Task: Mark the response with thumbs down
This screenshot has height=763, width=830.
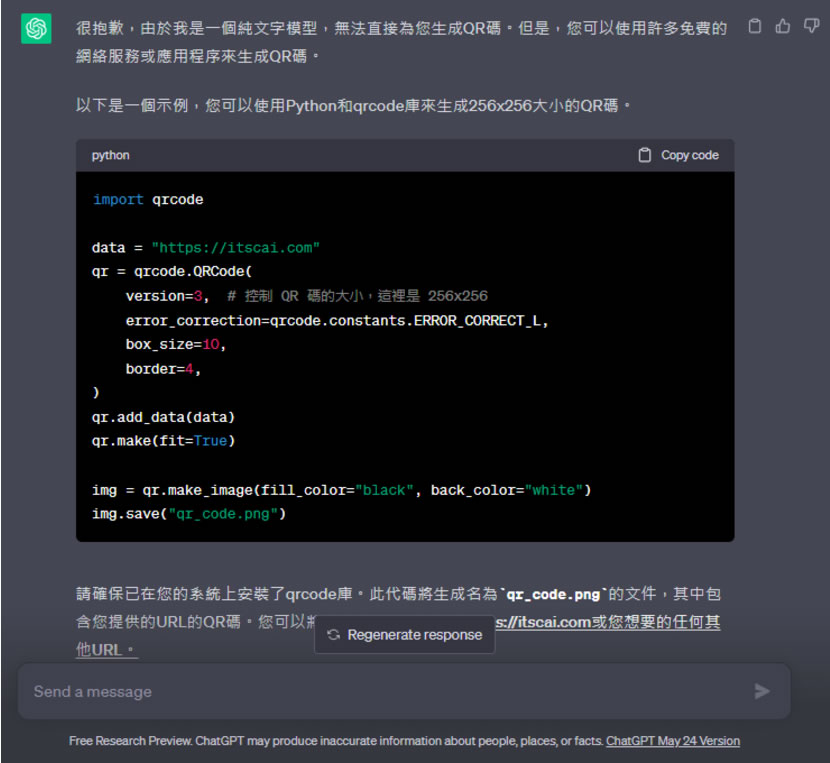Action: click(x=811, y=27)
